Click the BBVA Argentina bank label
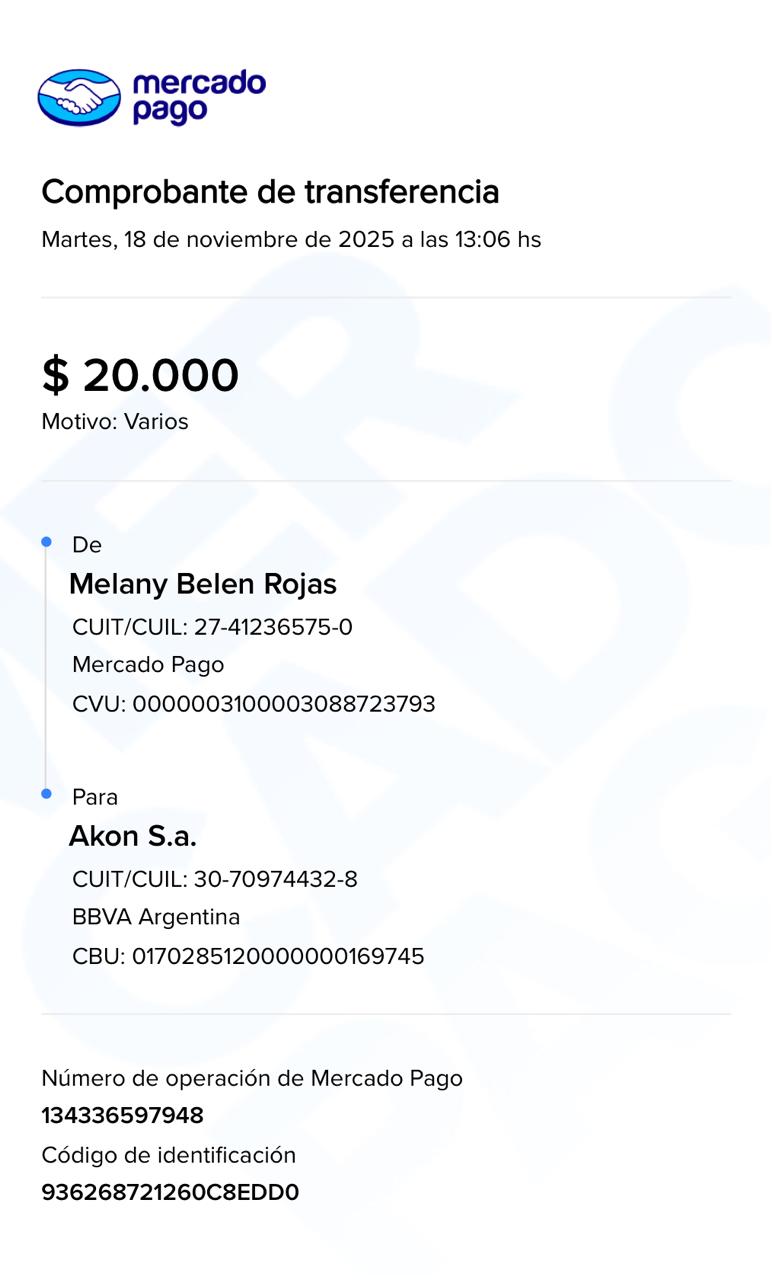The width and height of the screenshot is (772, 1280). (156, 917)
